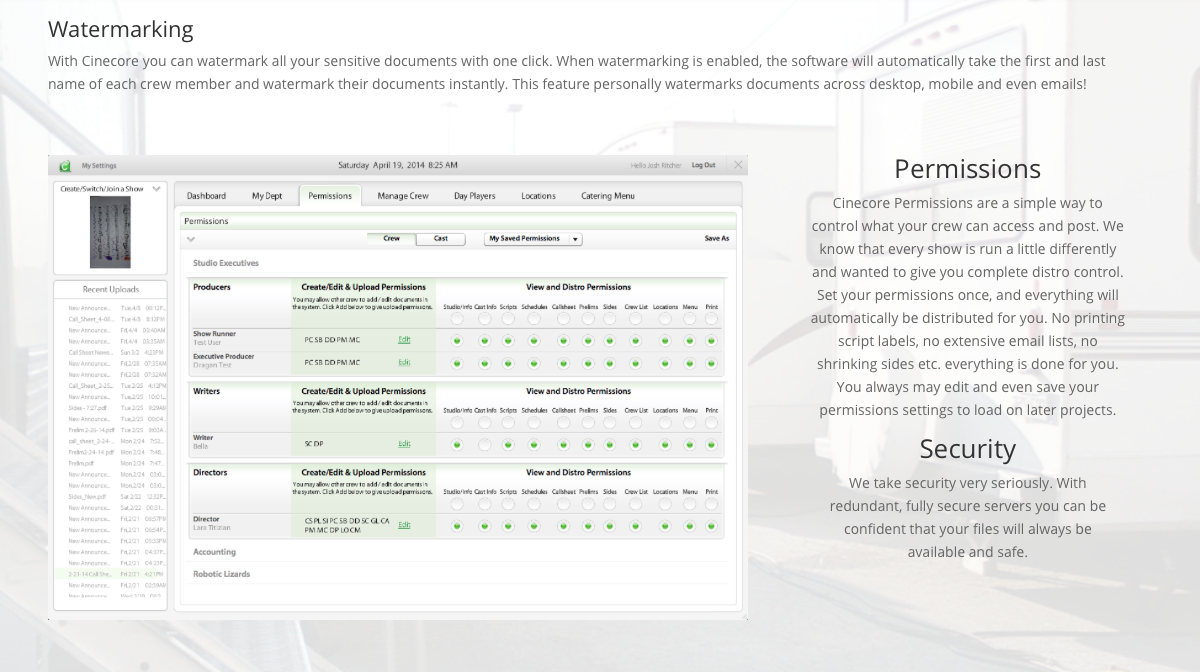Toggle Show Runner Print permission
1200x672 pixels.
711,340
